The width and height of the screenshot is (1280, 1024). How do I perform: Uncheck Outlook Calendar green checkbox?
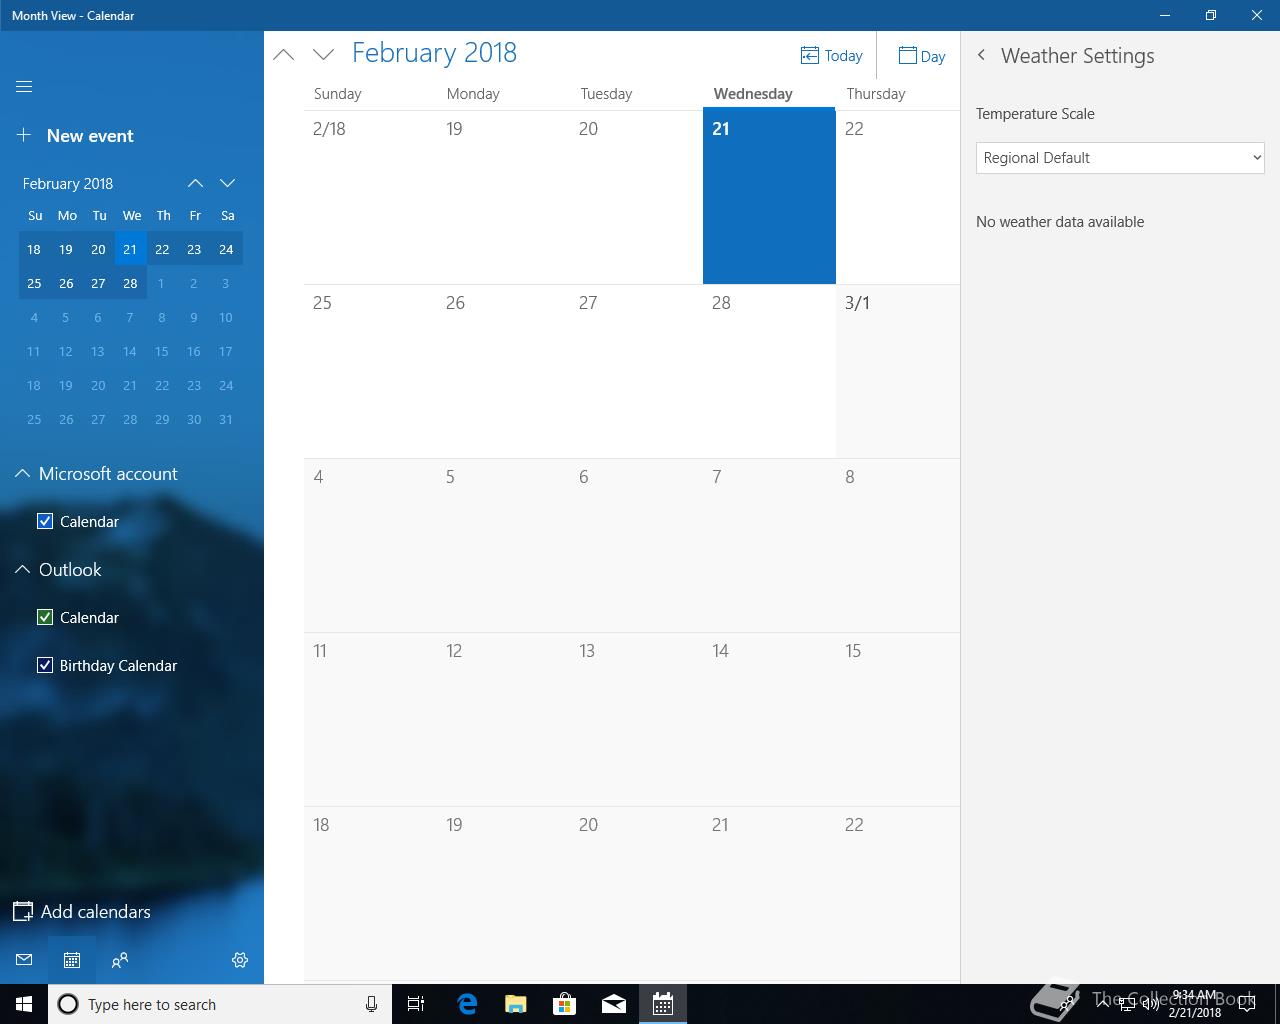(x=45, y=617)
